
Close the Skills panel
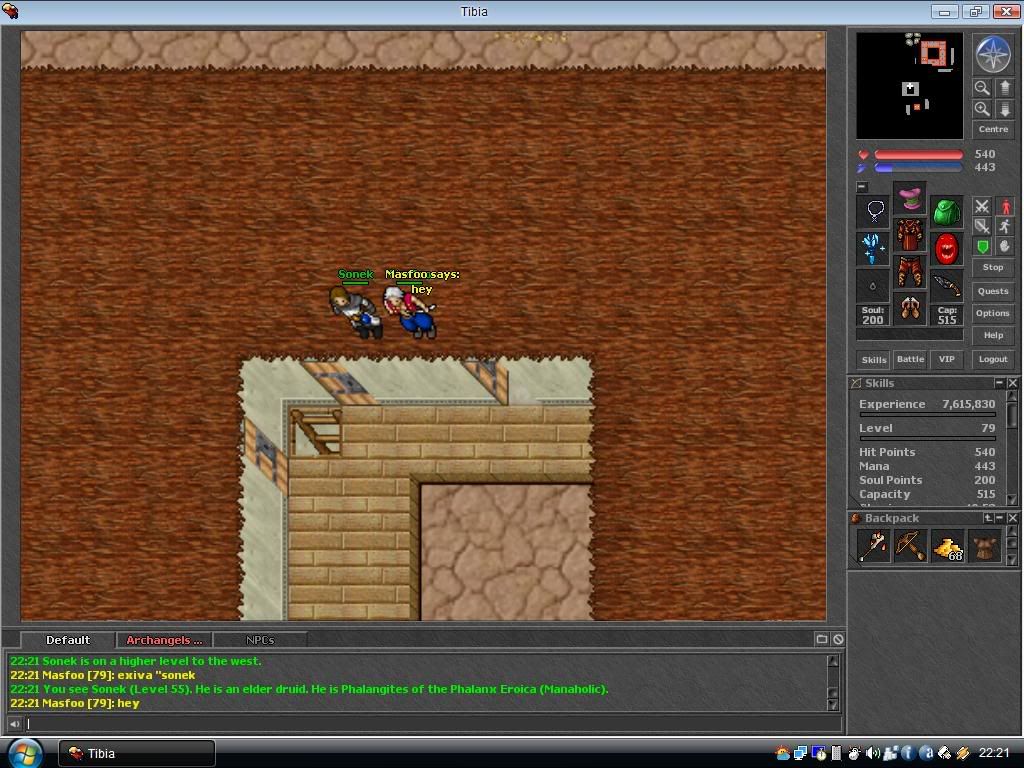pyautogui.click(x=1012, y=383)
